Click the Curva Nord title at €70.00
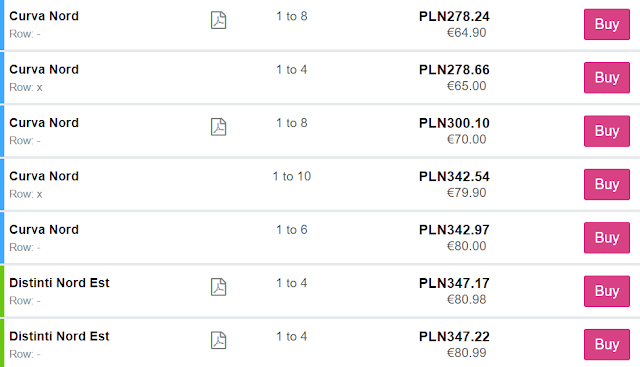Viewport: 640px width, 367px height. click(x=44, y=123)
